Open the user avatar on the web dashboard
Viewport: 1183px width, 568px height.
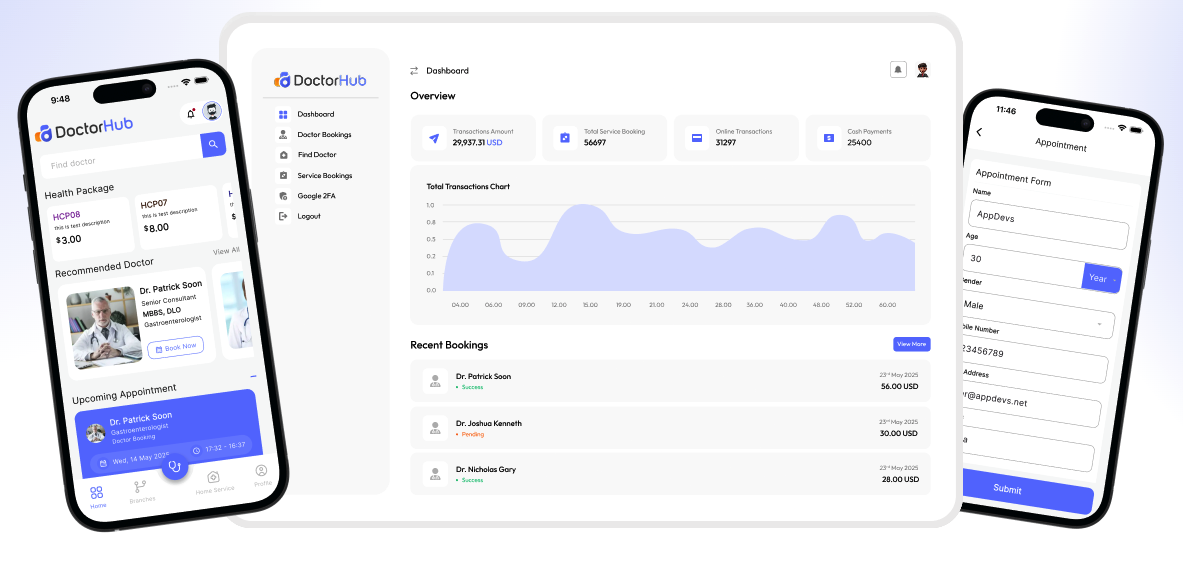coord(922,70)
